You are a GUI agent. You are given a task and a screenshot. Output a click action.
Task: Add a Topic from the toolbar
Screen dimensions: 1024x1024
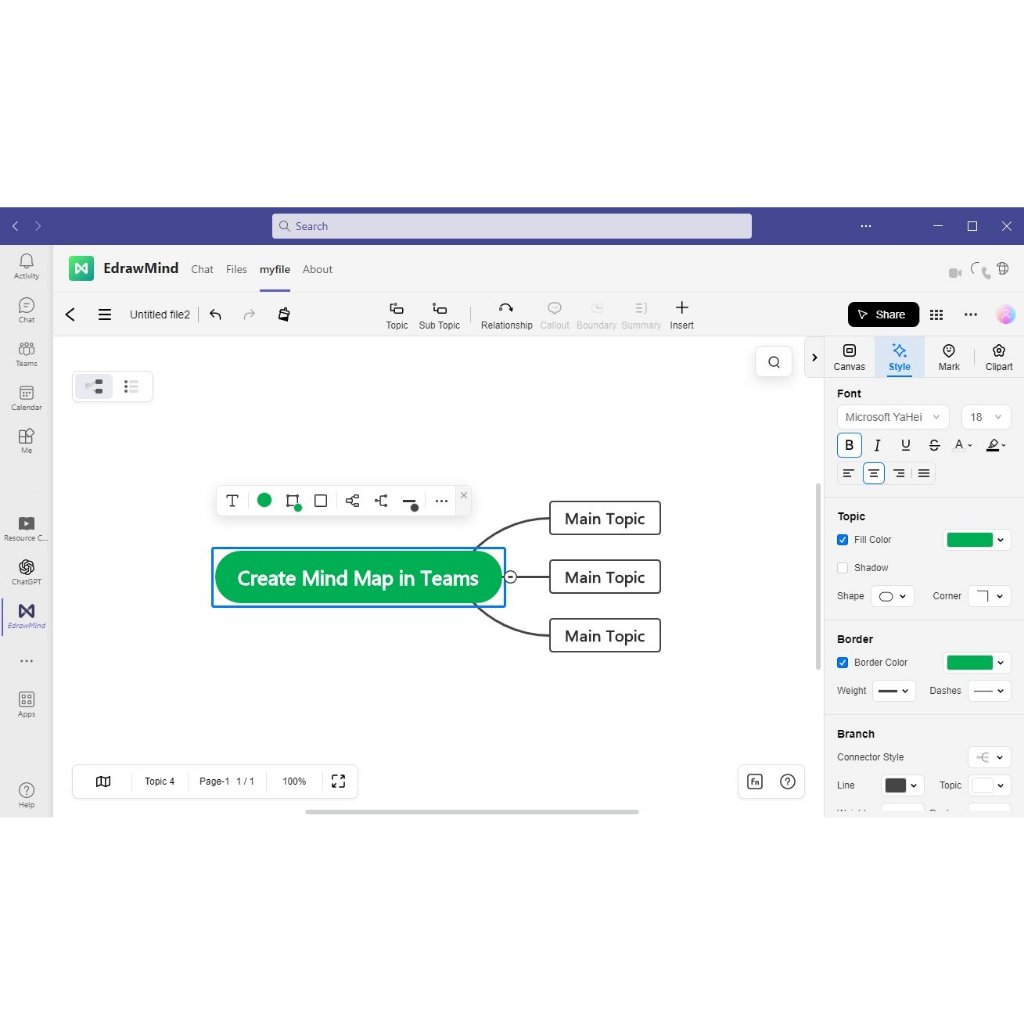[x=396, y=315]
